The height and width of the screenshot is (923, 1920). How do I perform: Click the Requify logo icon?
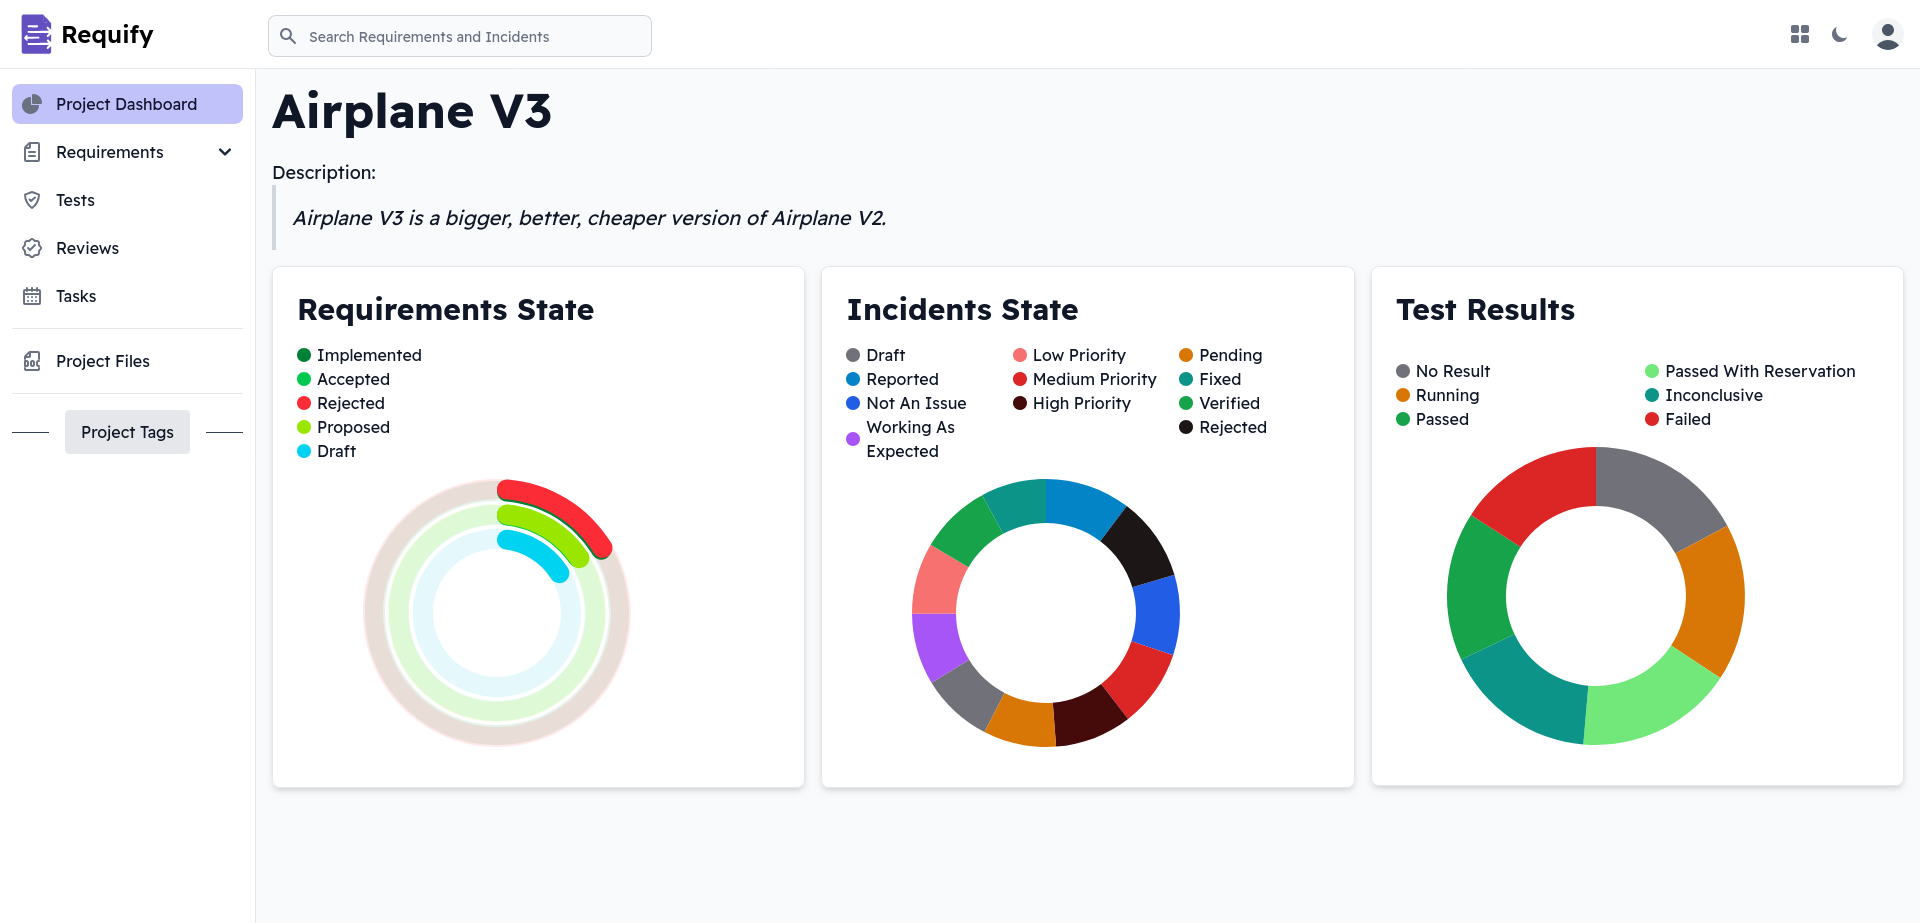pos(36,34)
